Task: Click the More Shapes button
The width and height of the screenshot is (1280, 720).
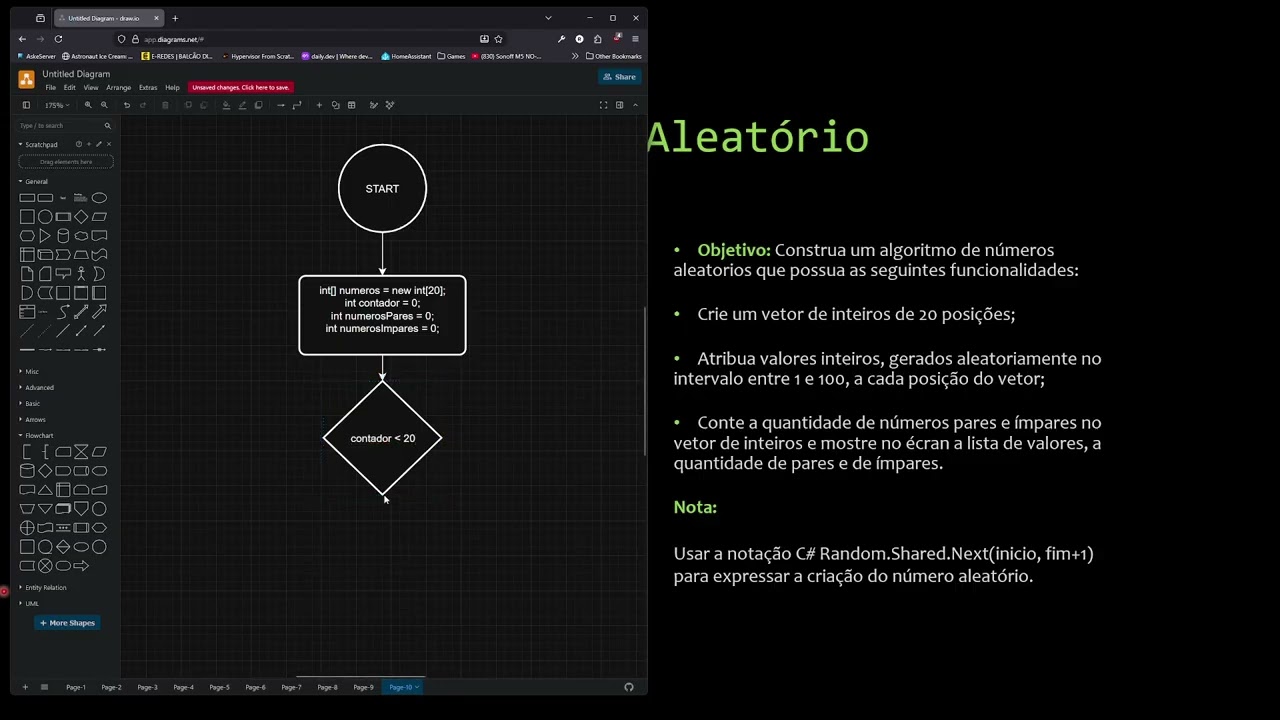Action: [x=67, y=623]
